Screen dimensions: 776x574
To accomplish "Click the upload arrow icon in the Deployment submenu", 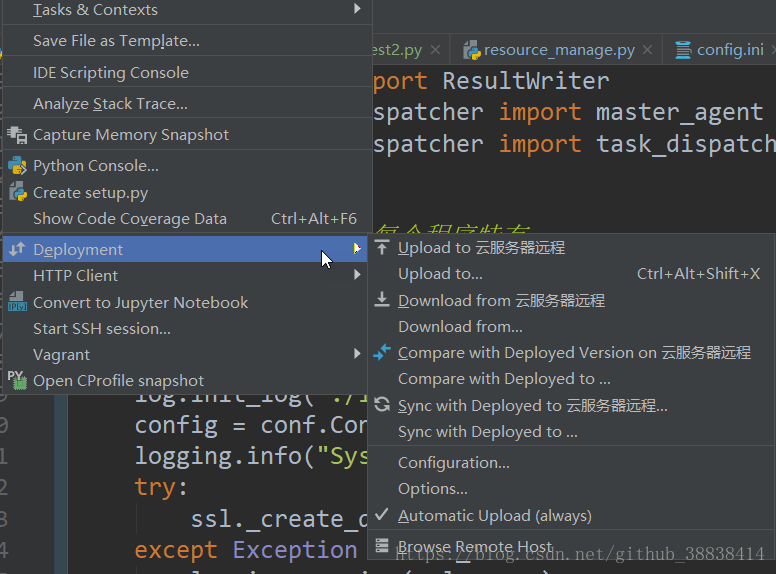I will coord(382,247).
